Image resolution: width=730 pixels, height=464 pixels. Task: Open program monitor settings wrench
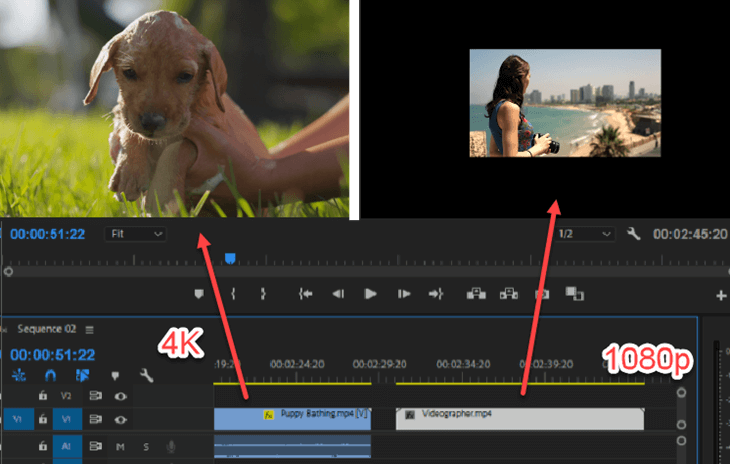point(633,234)
